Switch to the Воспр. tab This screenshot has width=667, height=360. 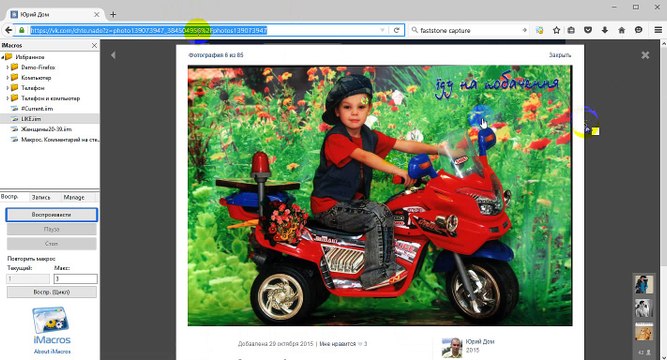(x=10, y=197)
